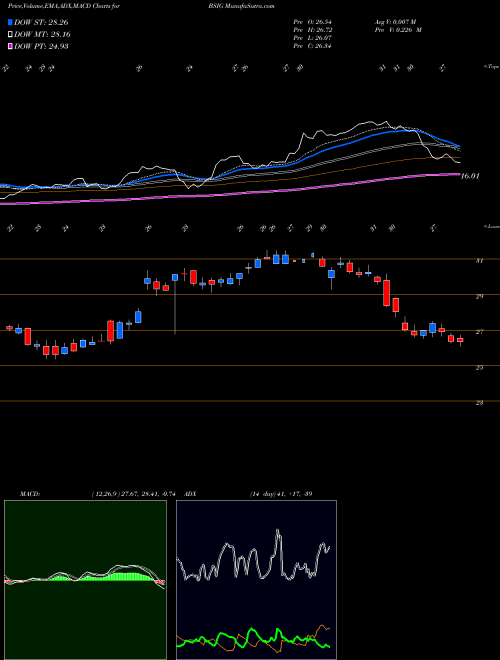This screenshot has width=500, height=660.
Task: Click the 'Pre H: 26.72' high value
Action: [313, 30]
